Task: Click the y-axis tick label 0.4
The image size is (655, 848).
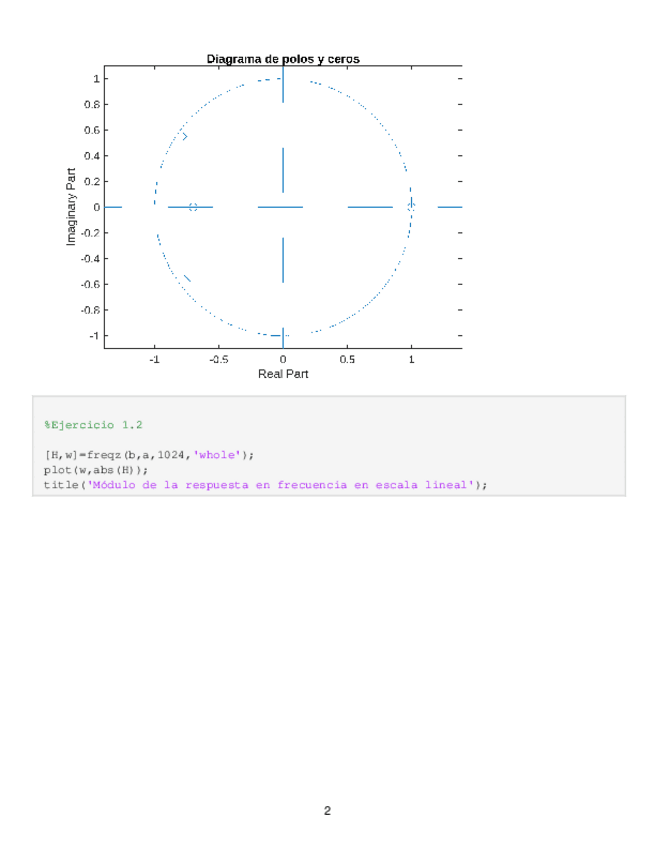Action: coord(91,156)
